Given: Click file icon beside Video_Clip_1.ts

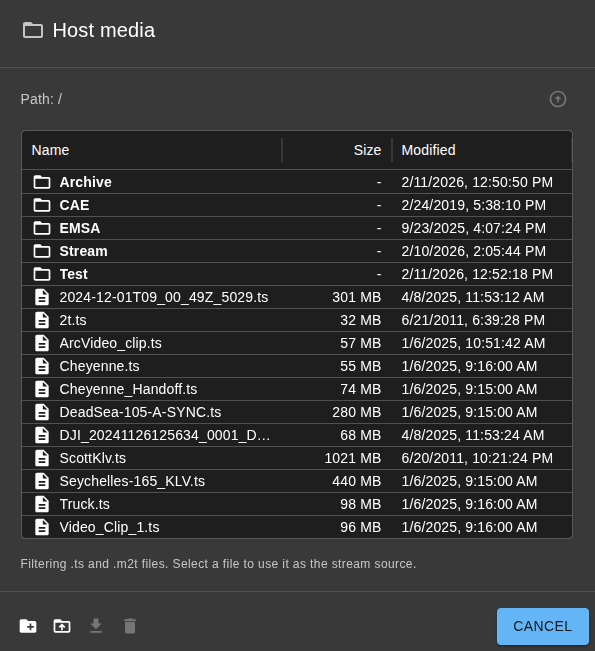Looking at the screenshot, I should tap(42, 527).
